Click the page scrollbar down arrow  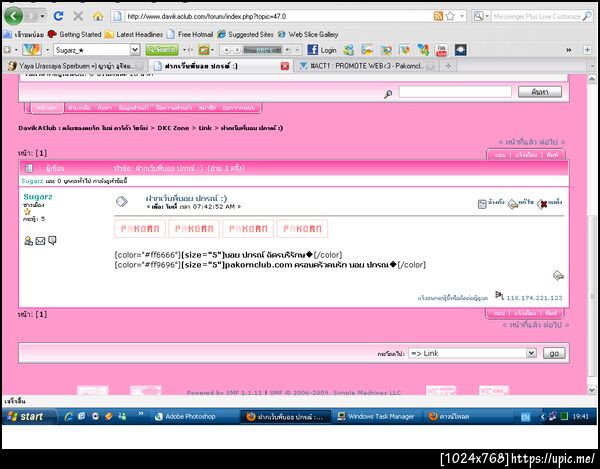pyautogui.click(x=592, y=390)
